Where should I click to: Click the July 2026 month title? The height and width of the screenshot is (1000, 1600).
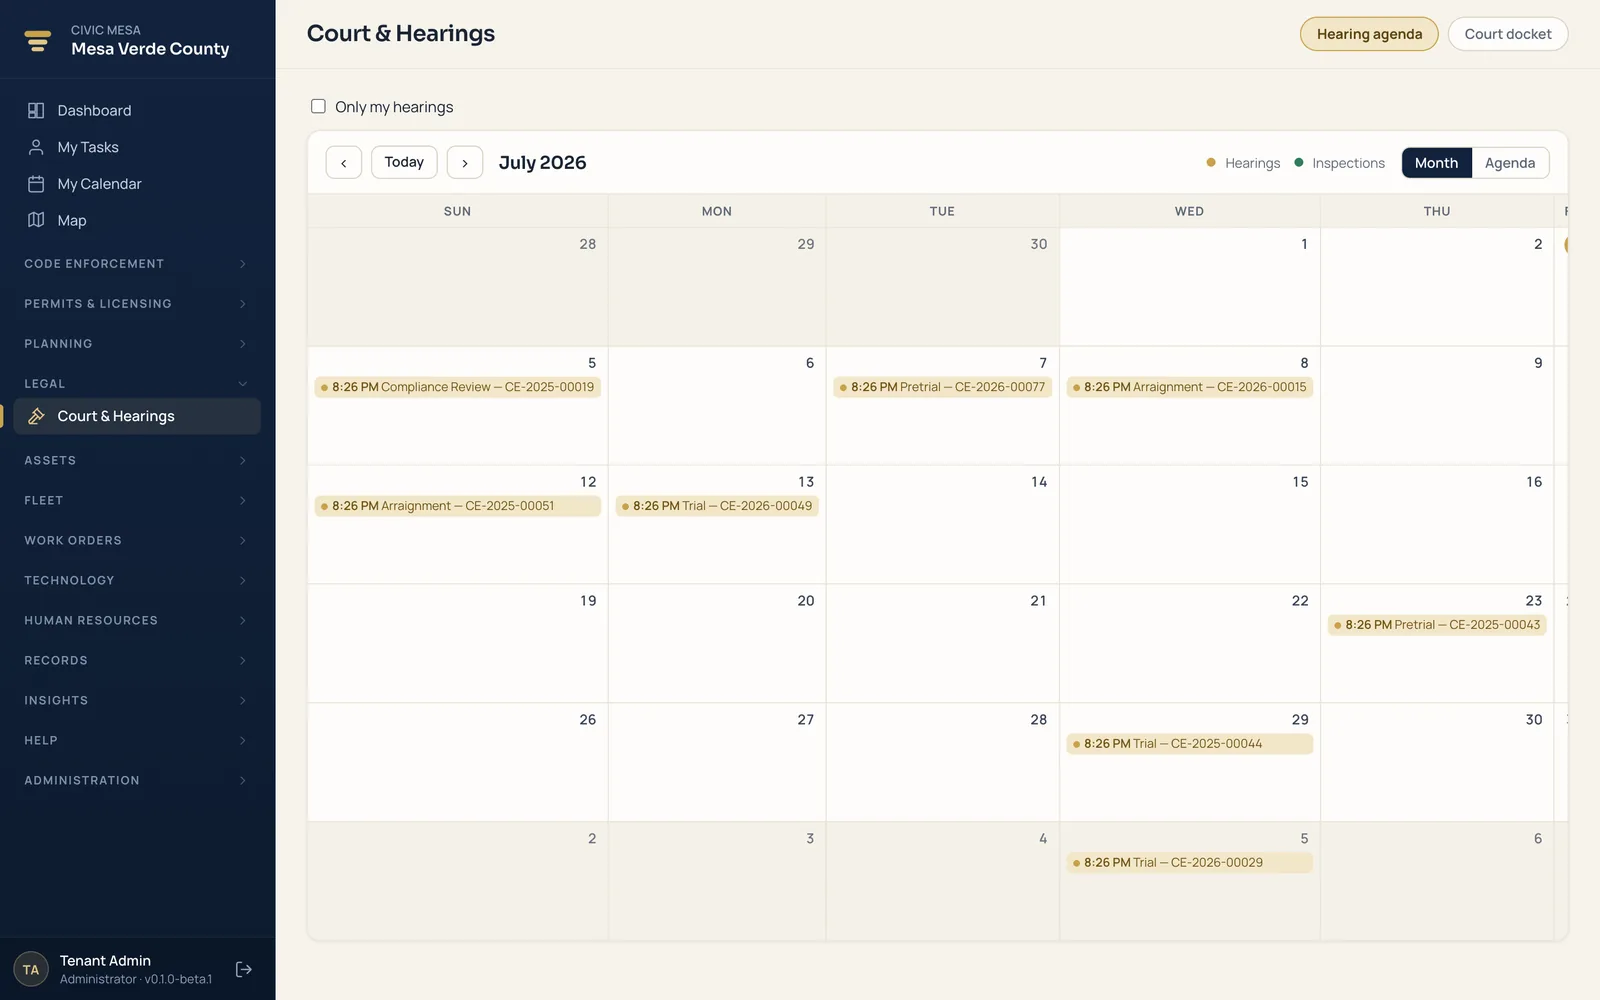click(x=542, y=163)
